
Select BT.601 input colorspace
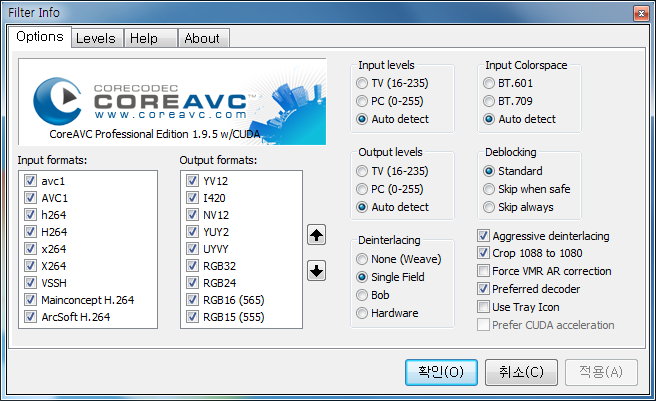point(489,83)
